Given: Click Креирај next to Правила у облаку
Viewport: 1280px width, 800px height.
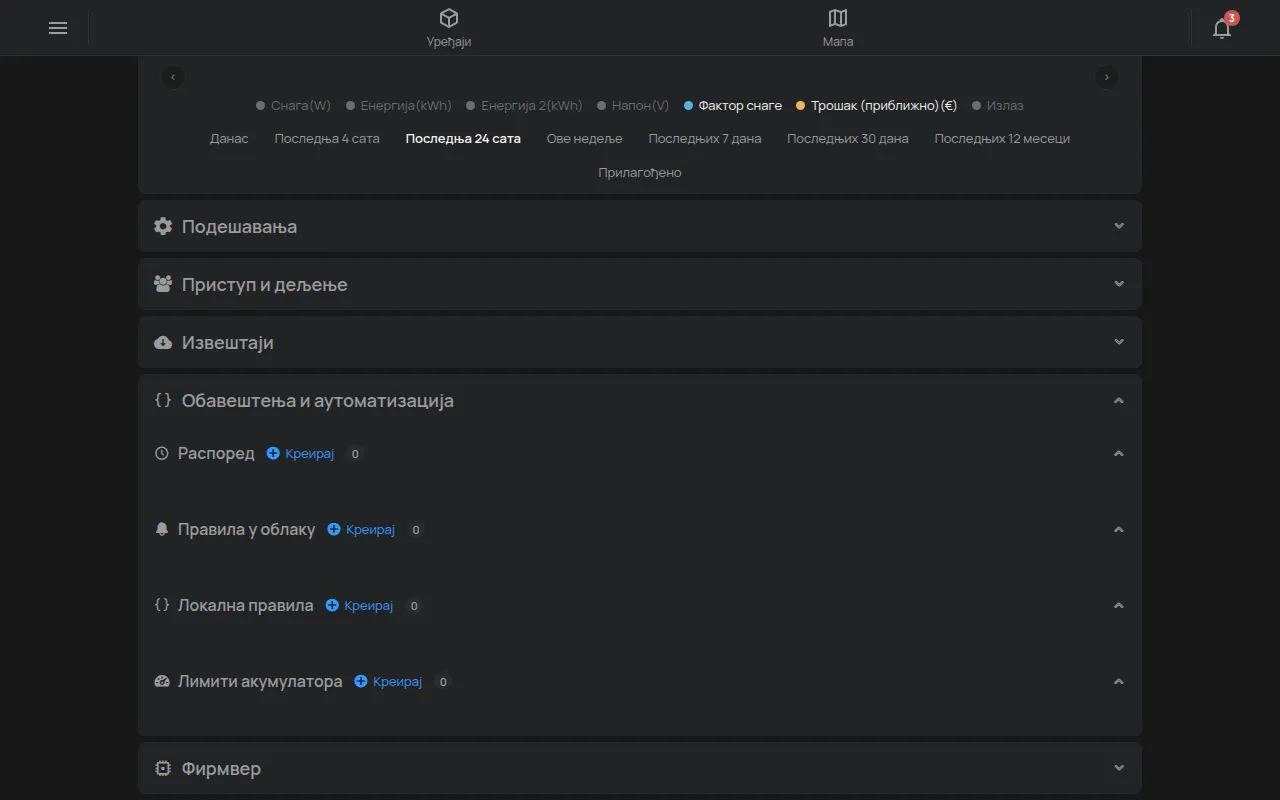Looking at the screenshot, I should point(361,529).
